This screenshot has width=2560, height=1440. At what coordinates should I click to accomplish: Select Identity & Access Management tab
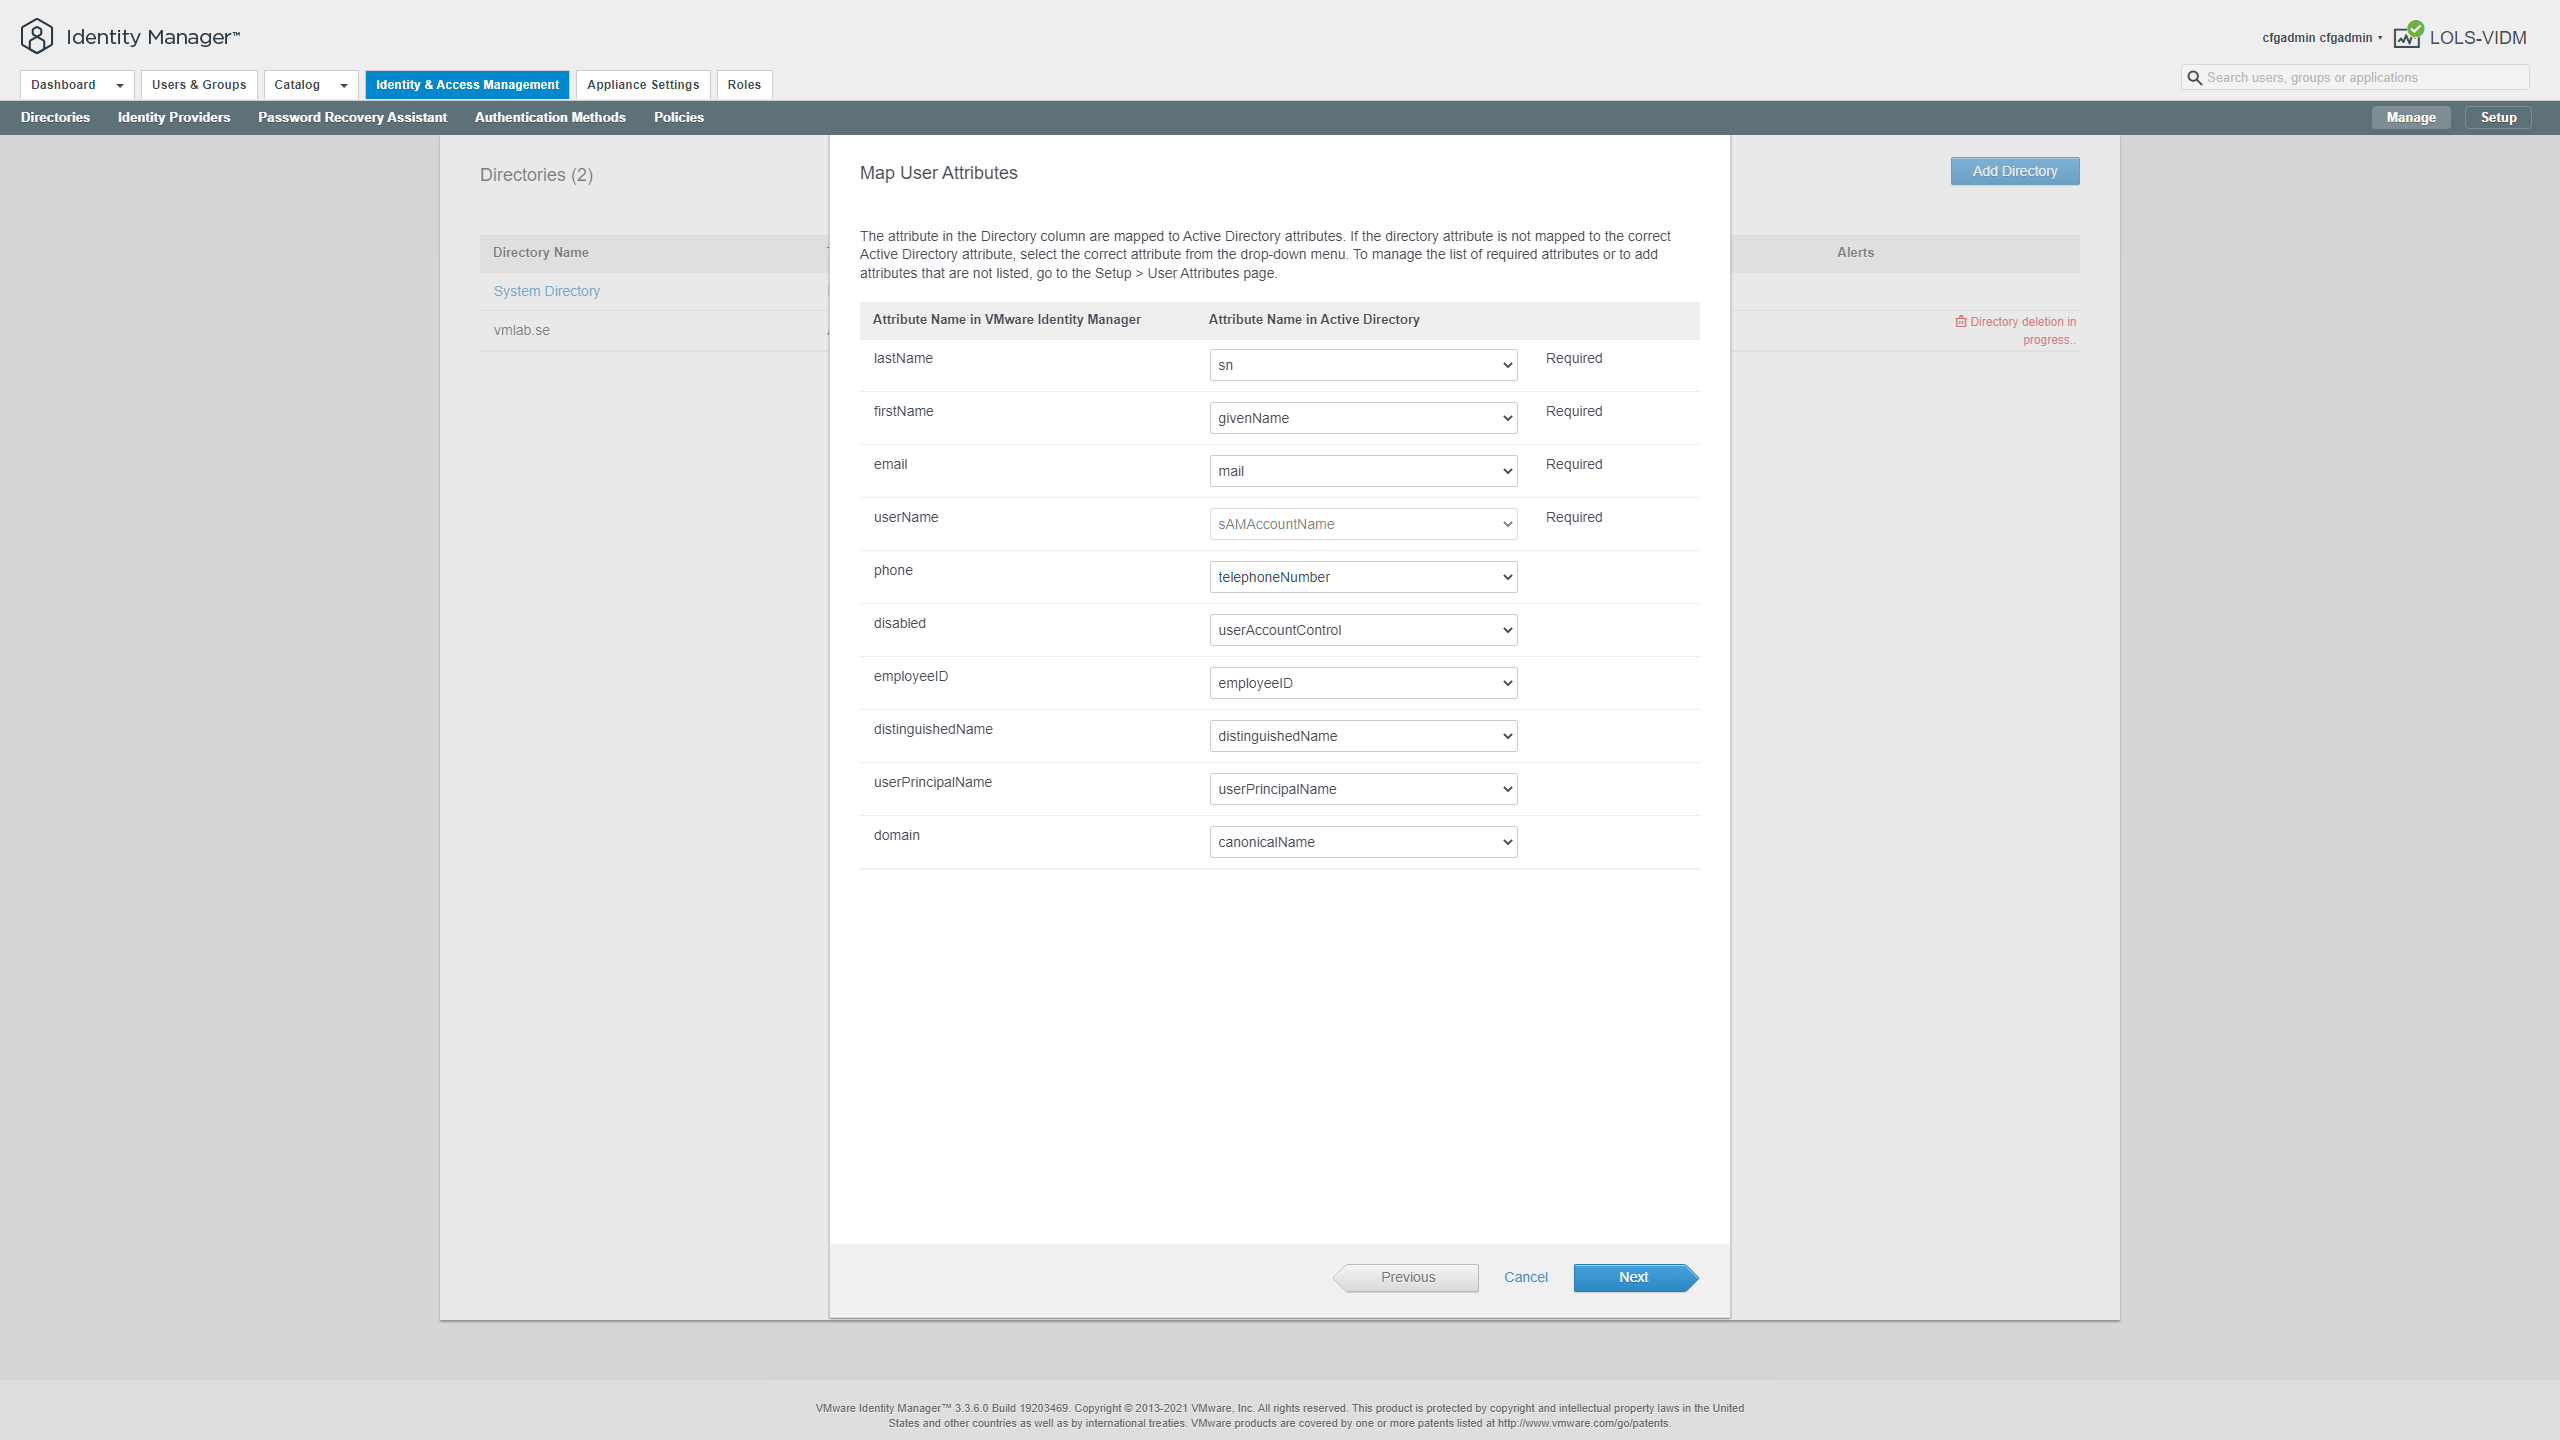(467, 85)
